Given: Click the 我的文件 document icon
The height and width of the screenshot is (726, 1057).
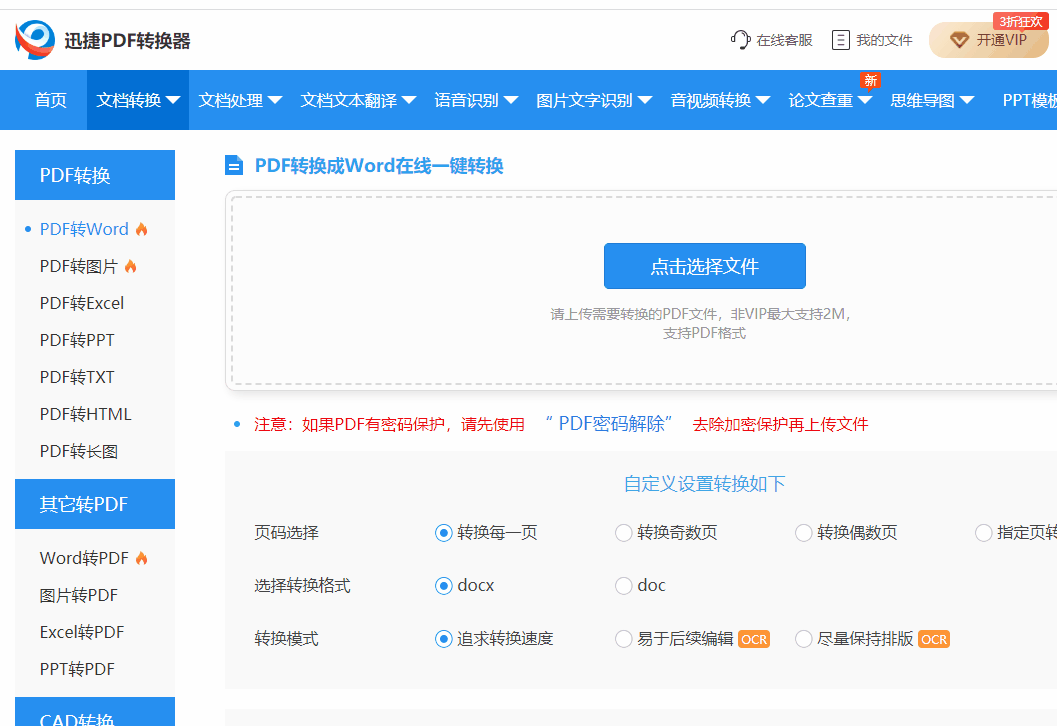Looking at the screenshot, I should [841, 40].
